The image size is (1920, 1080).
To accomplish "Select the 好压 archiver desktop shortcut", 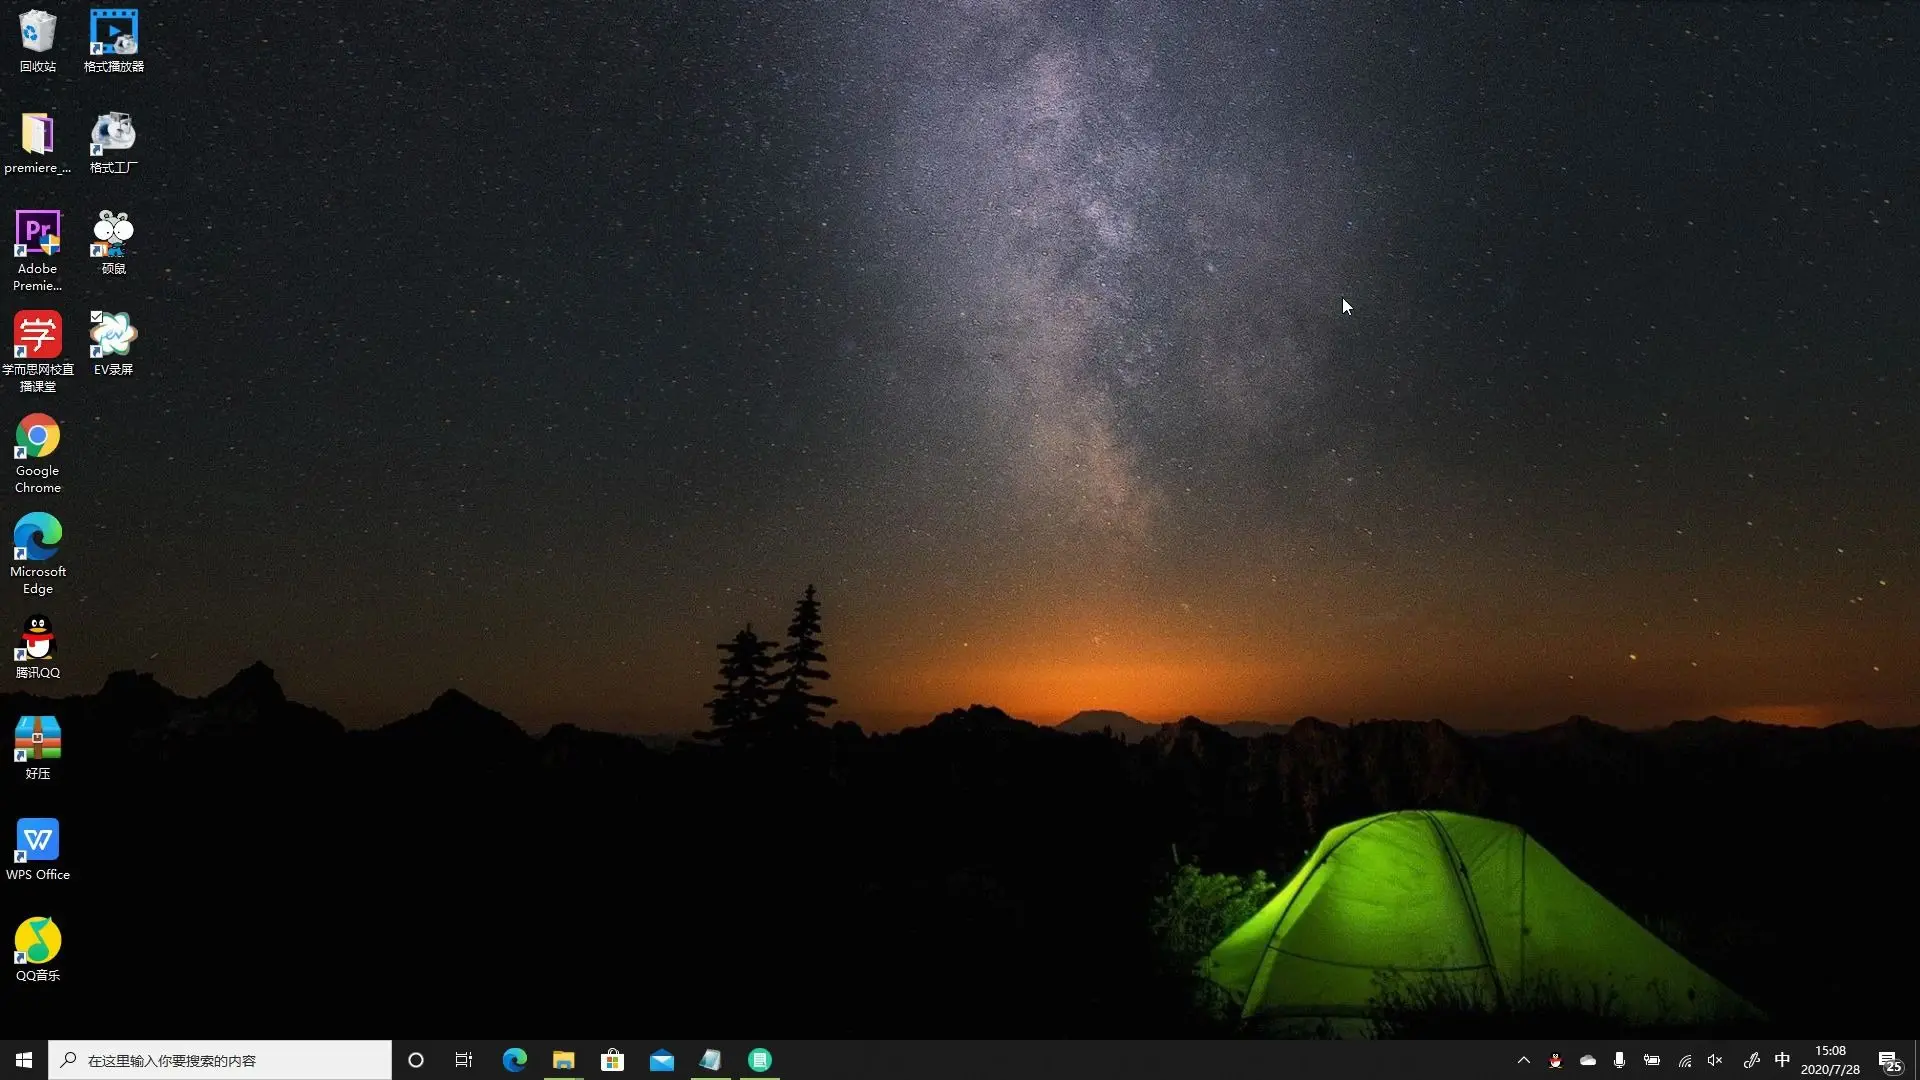I will coord(37,749).
